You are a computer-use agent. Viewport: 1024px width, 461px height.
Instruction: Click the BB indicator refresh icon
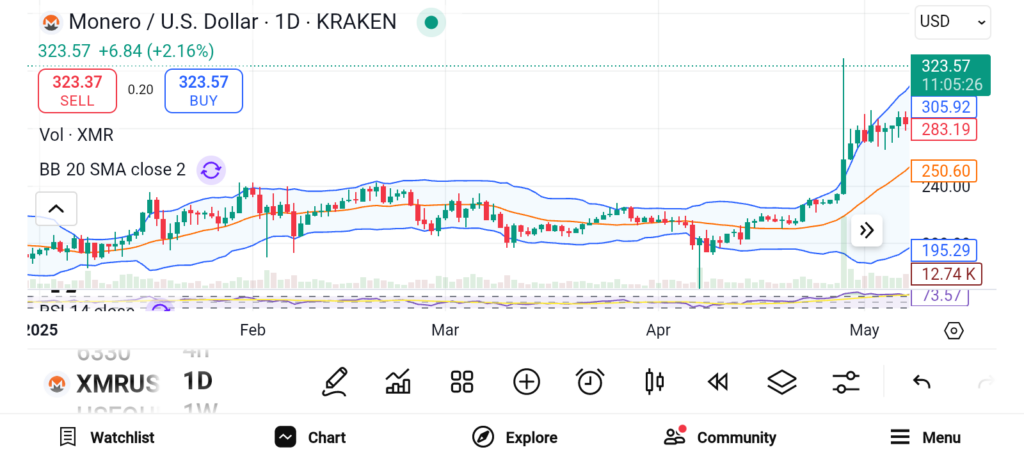point(211,170)
